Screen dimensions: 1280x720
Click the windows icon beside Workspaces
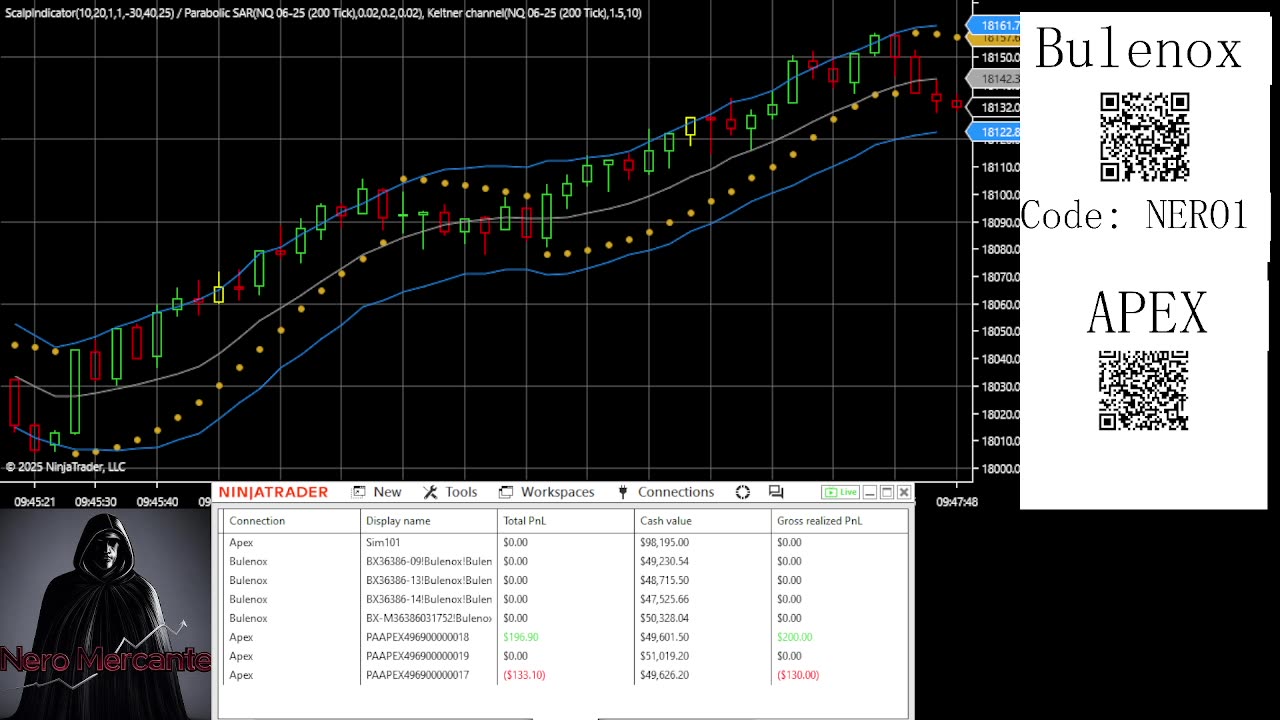click(506, 492)
